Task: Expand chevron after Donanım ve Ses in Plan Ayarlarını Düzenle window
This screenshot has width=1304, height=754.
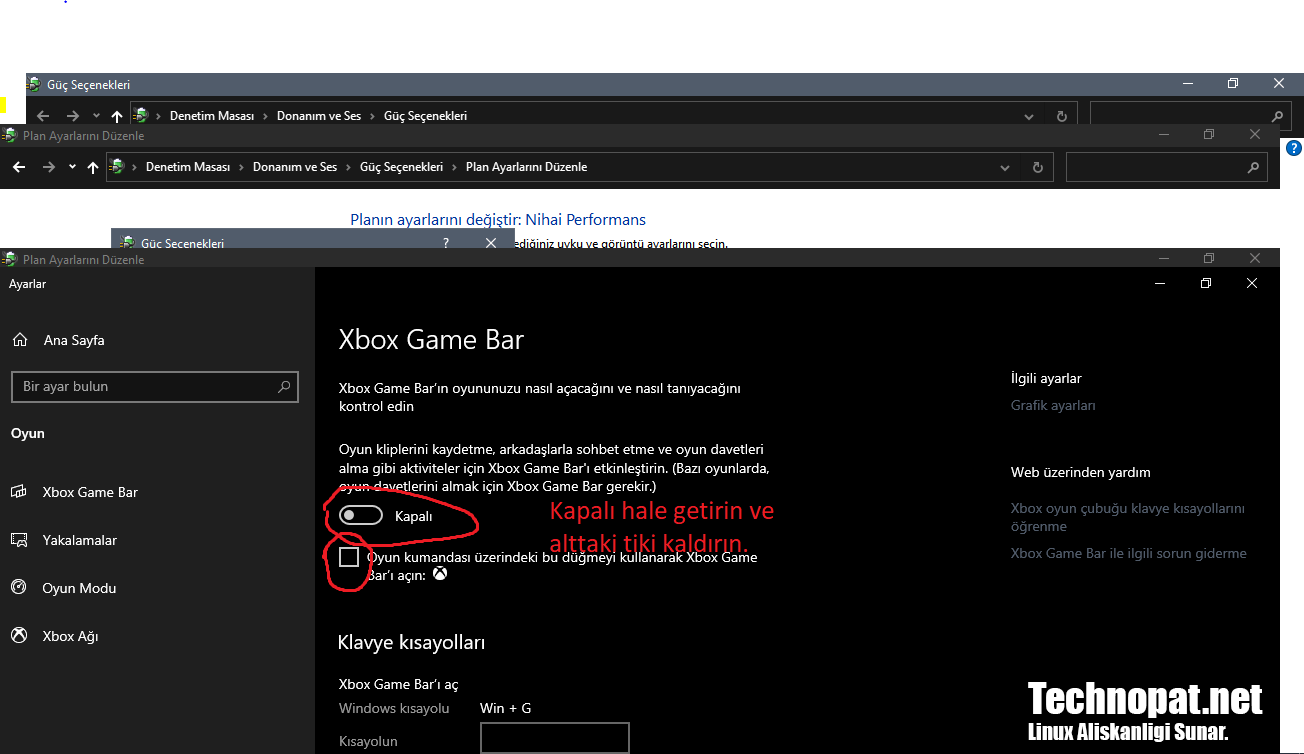Action: click(349, 167)
